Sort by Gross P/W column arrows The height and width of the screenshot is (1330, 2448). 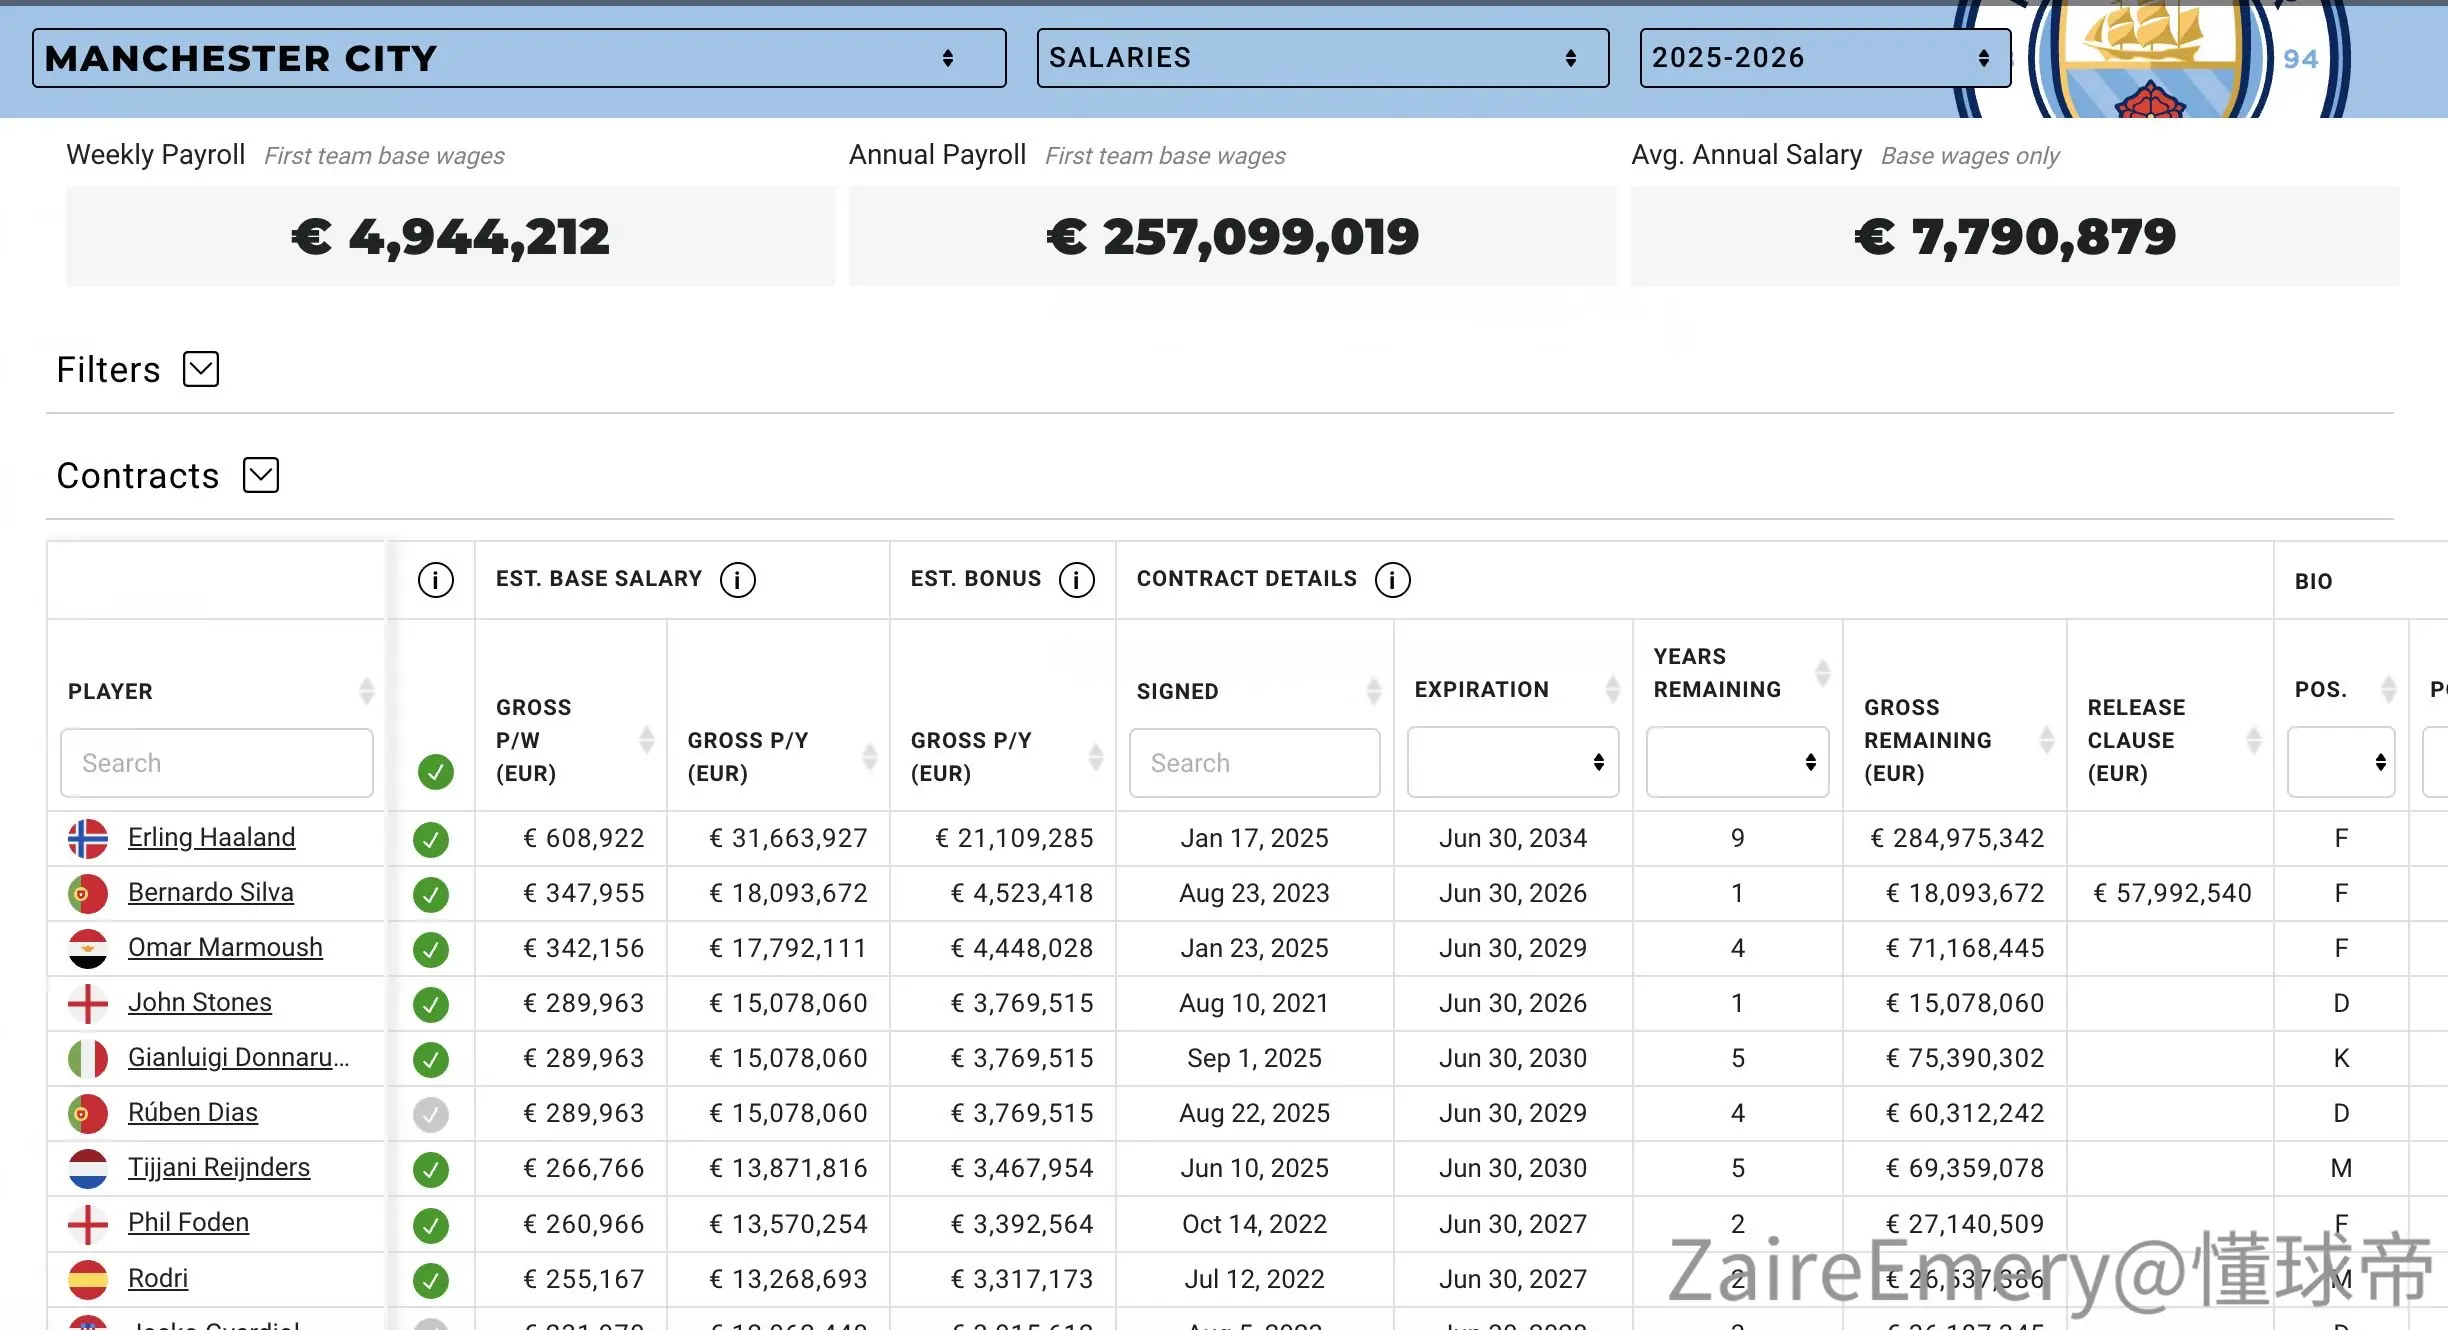point(647,740)
